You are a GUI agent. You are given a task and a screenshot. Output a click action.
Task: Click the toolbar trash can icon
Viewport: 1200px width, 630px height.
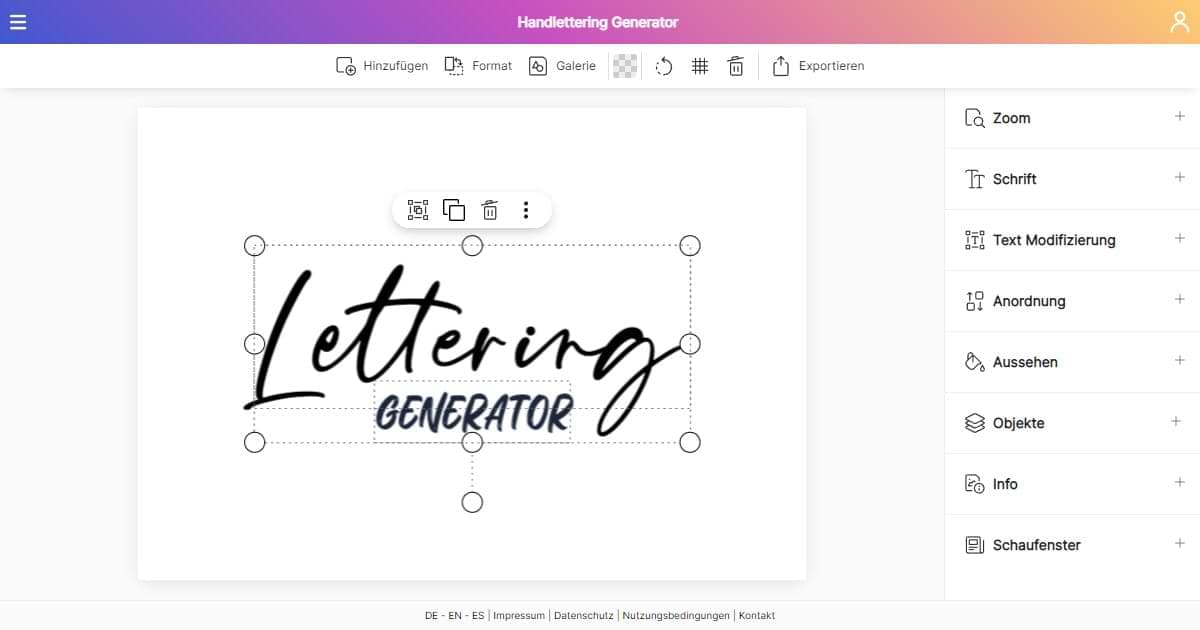[x=736, y=66]
